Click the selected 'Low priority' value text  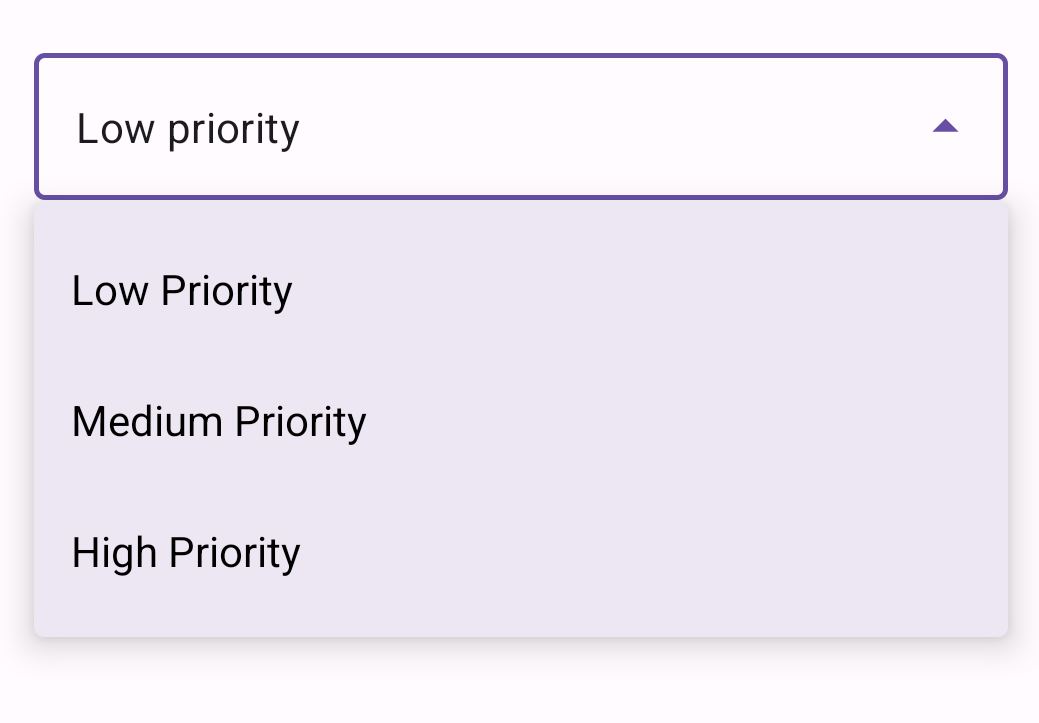pyautogui.click(x=188, y=129)
